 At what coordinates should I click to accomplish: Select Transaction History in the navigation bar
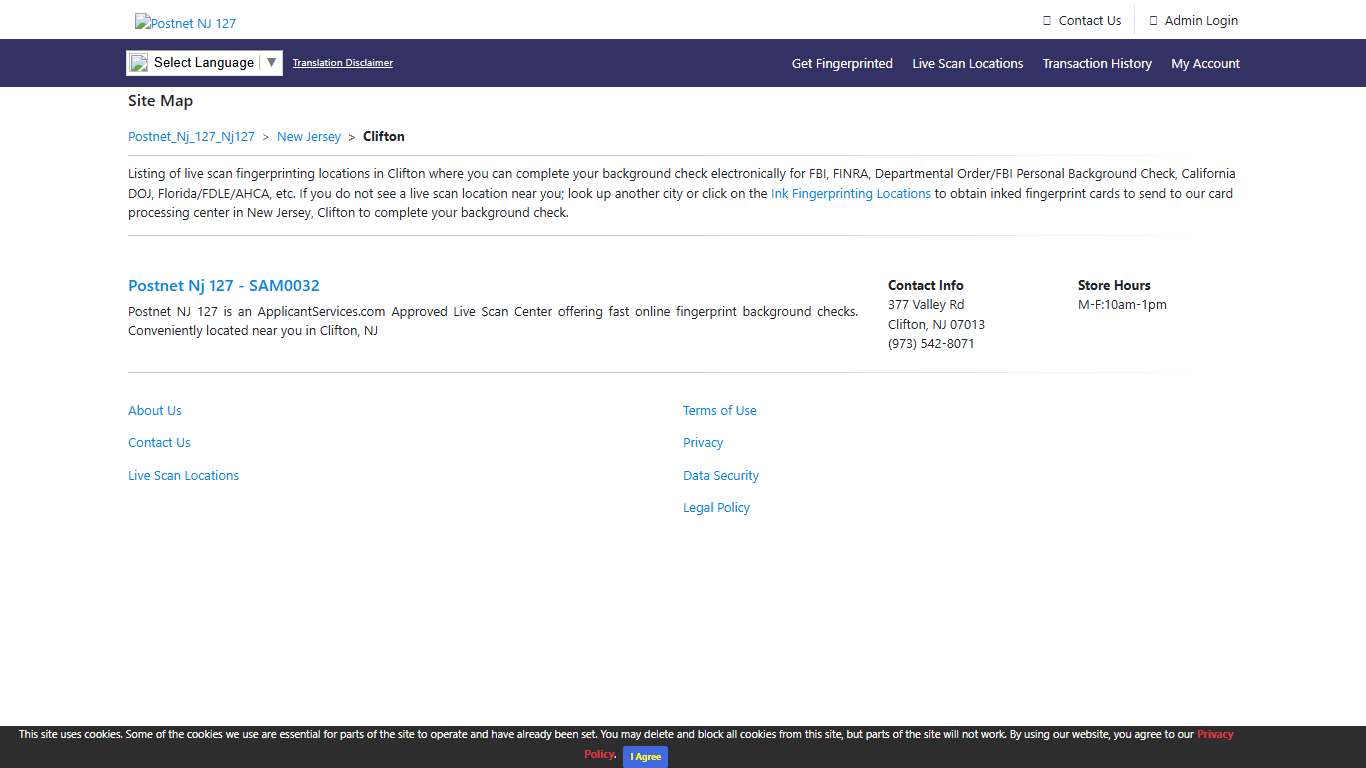click(x=1097, y=63)
